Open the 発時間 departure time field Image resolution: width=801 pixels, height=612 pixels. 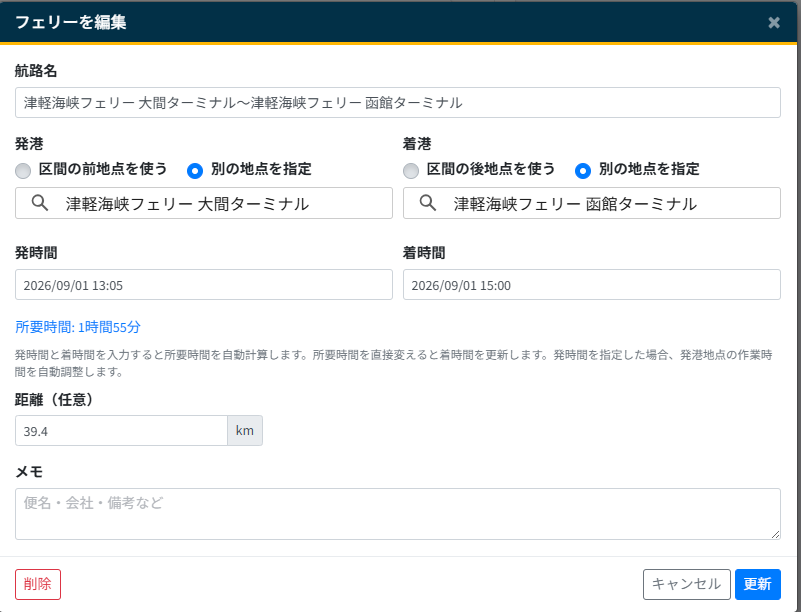pos(204,285)
